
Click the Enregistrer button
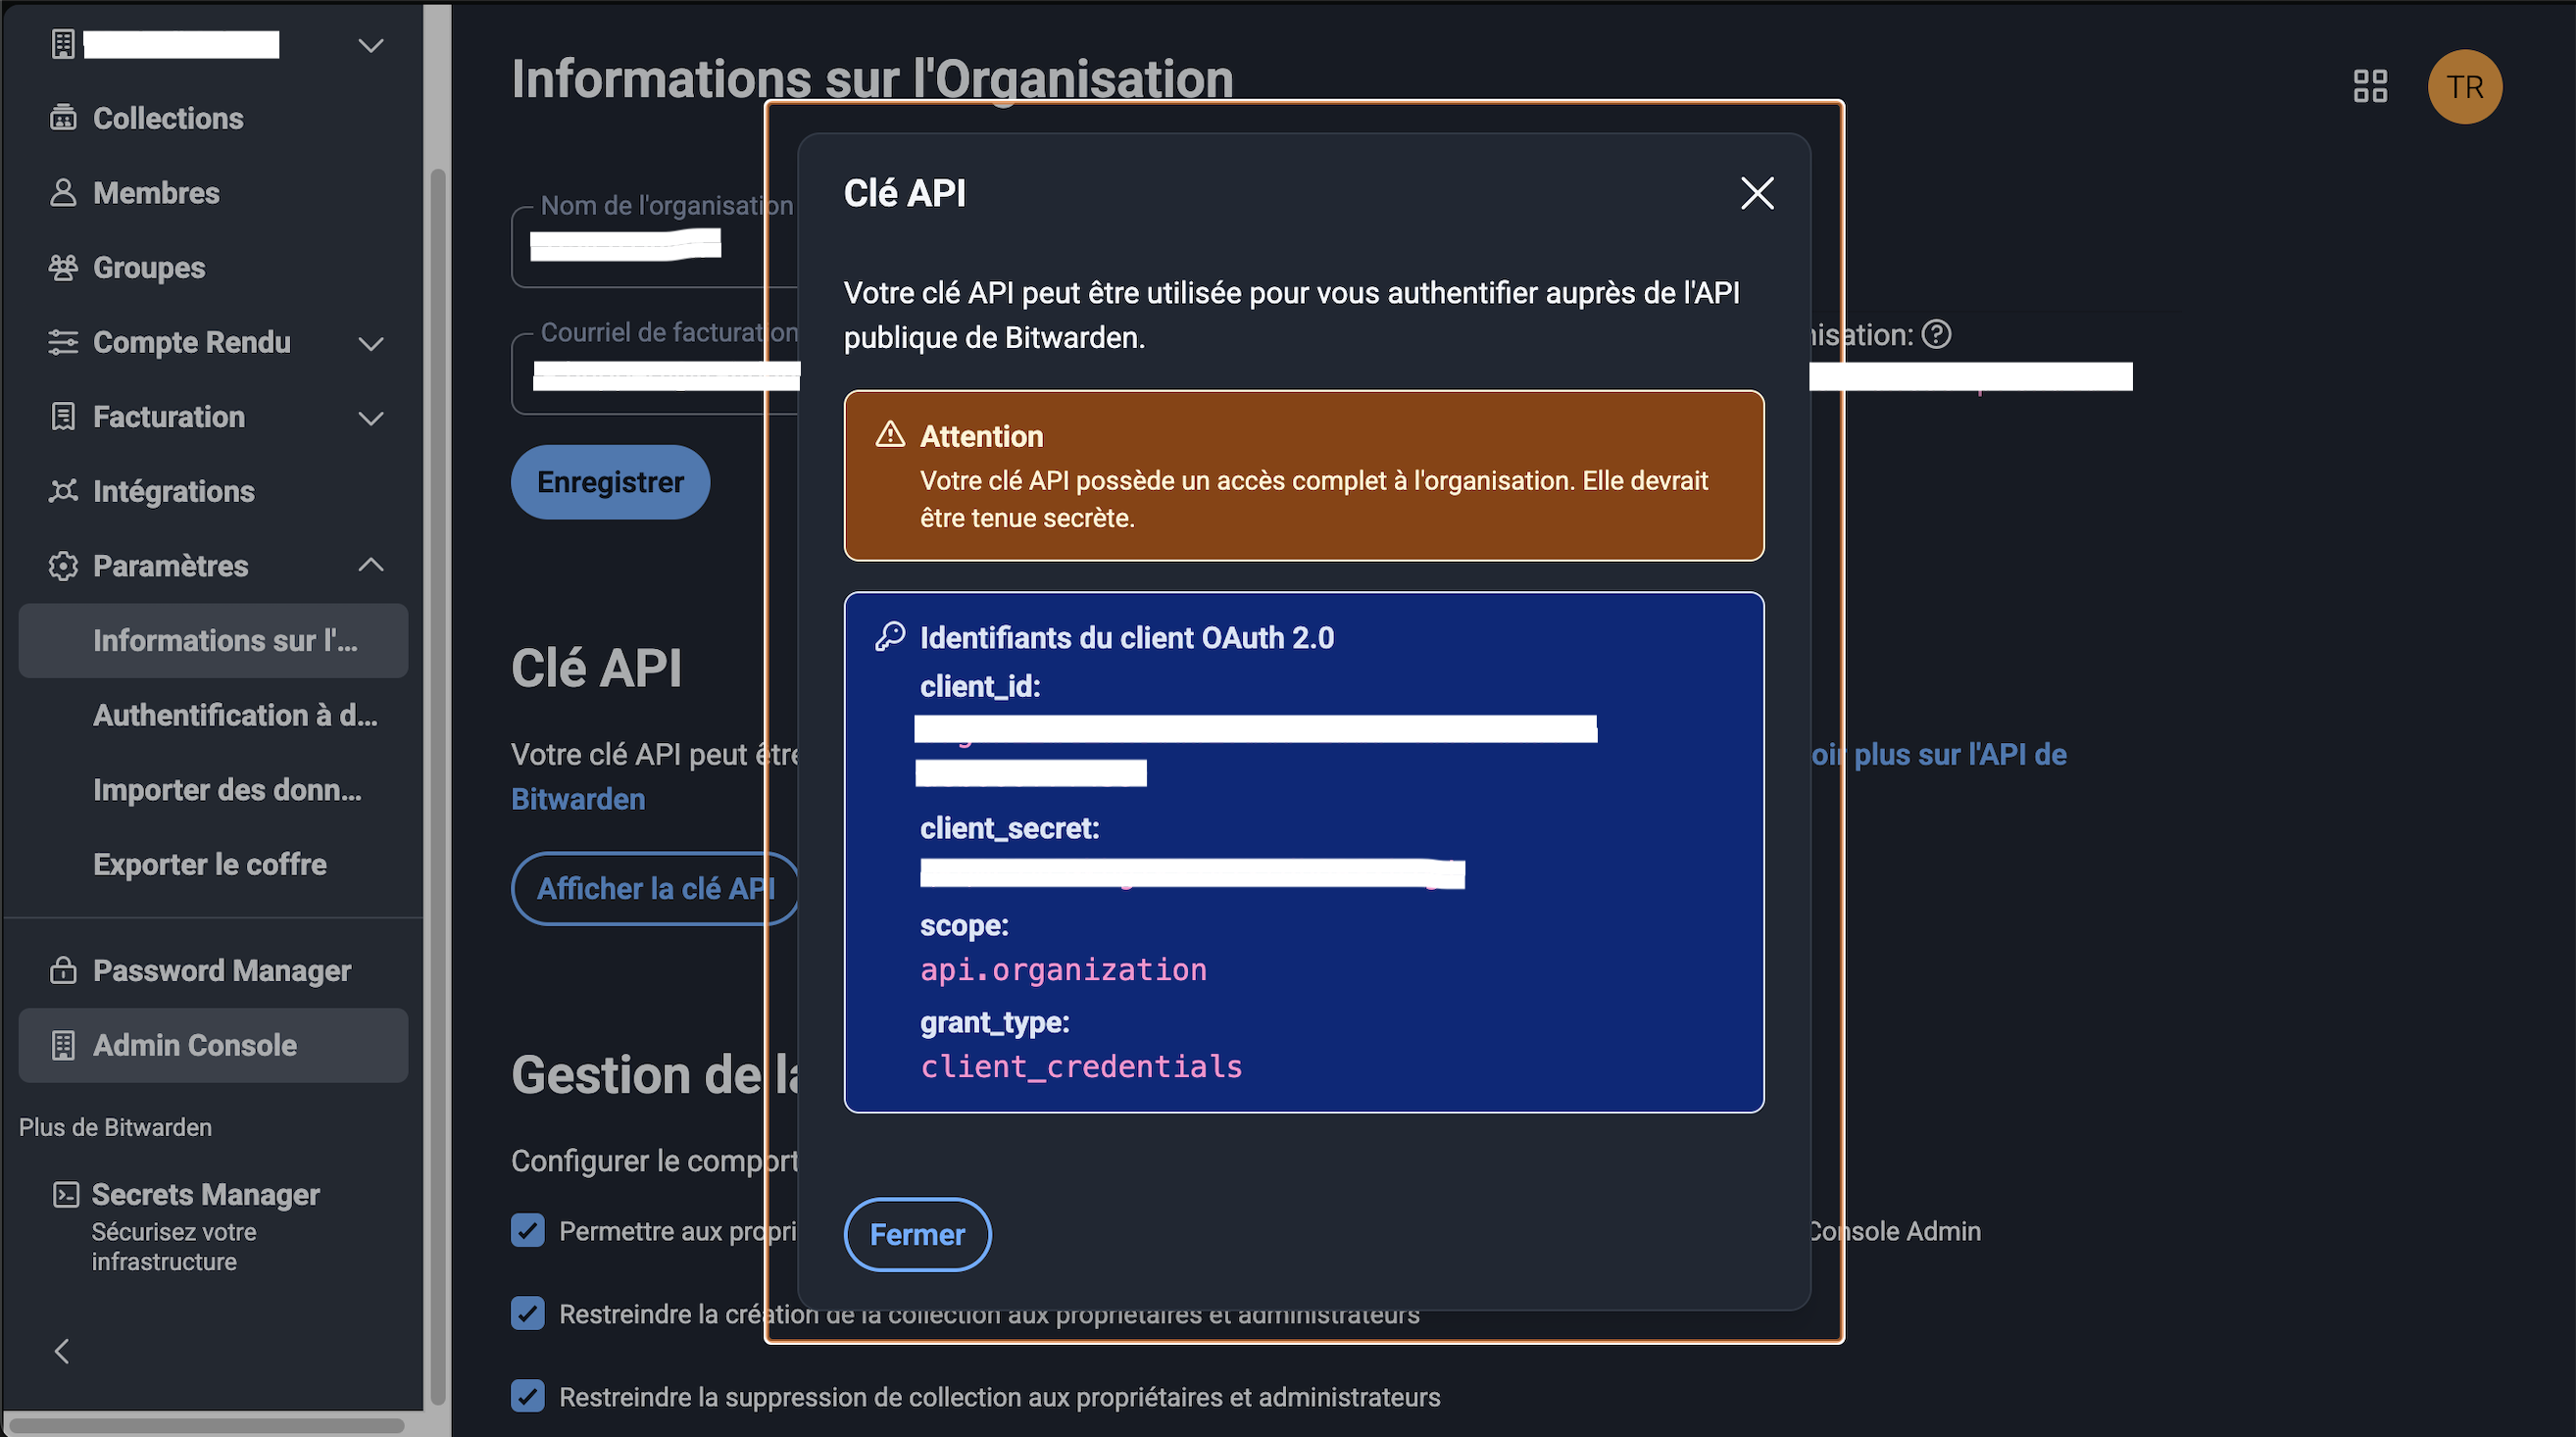click(x=610, y=482)
